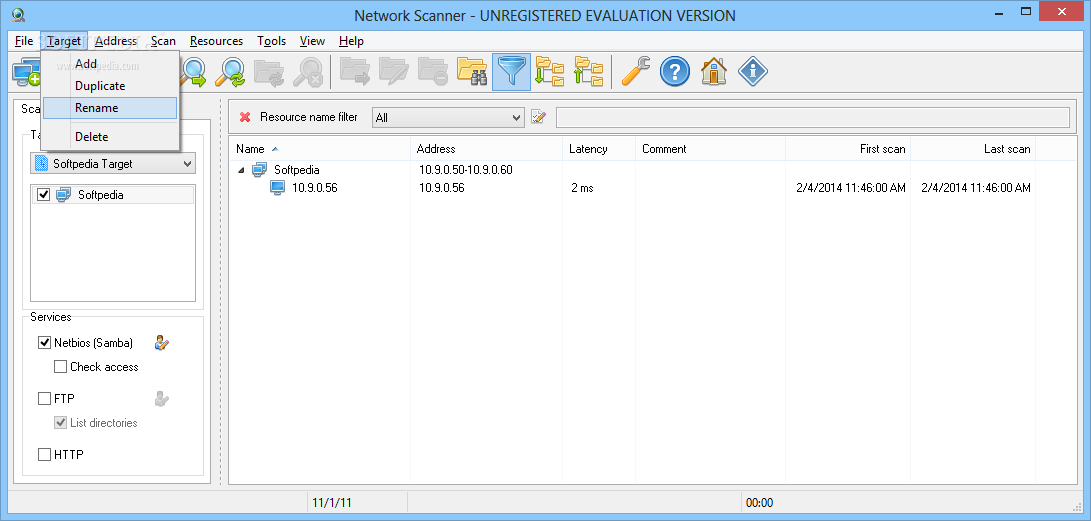Click the Address column header

(x=486, y=149)
